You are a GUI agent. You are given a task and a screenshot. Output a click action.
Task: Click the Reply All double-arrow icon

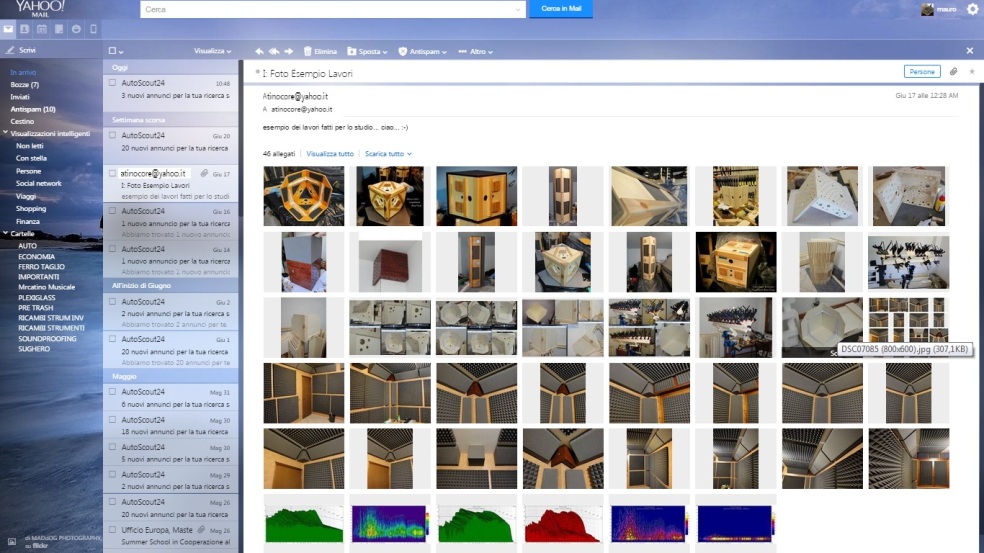[274, 51]
